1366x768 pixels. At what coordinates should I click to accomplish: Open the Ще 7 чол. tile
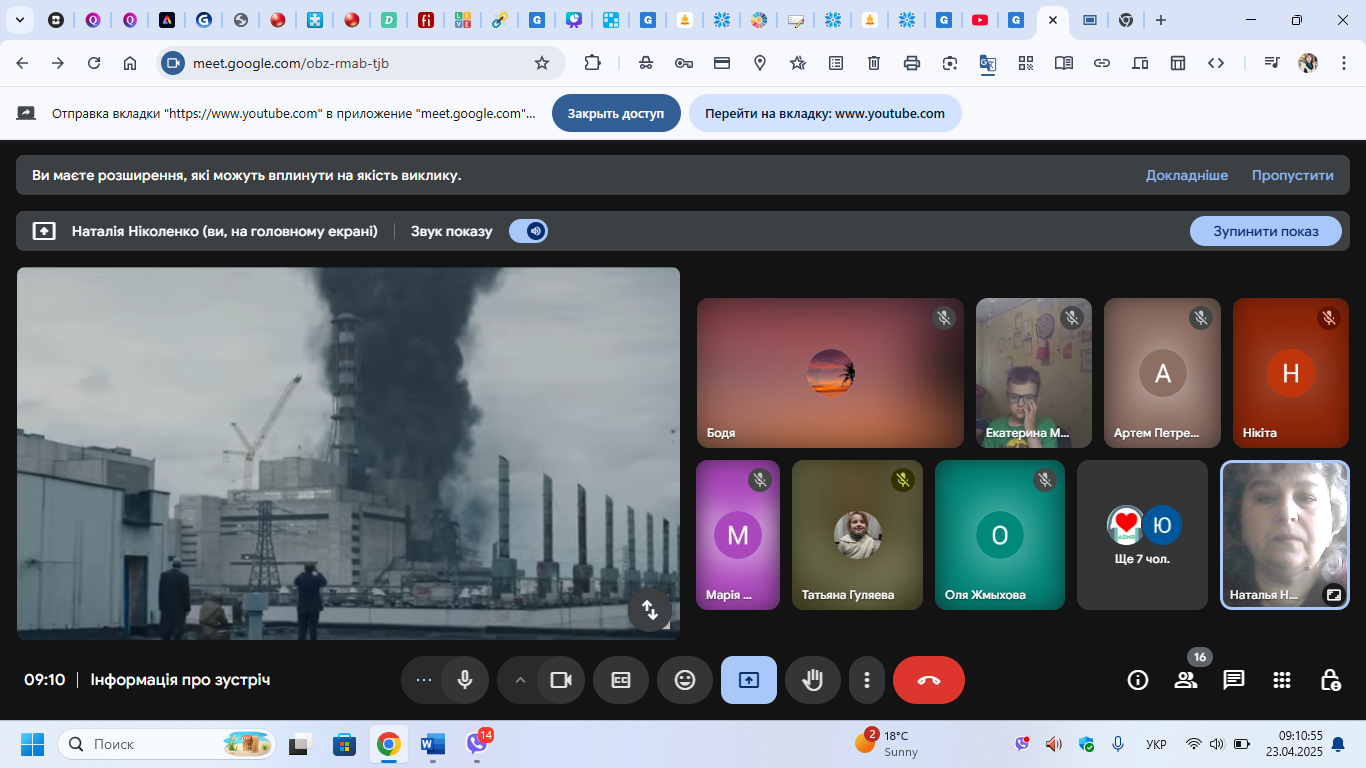(x=1142, y=535)
